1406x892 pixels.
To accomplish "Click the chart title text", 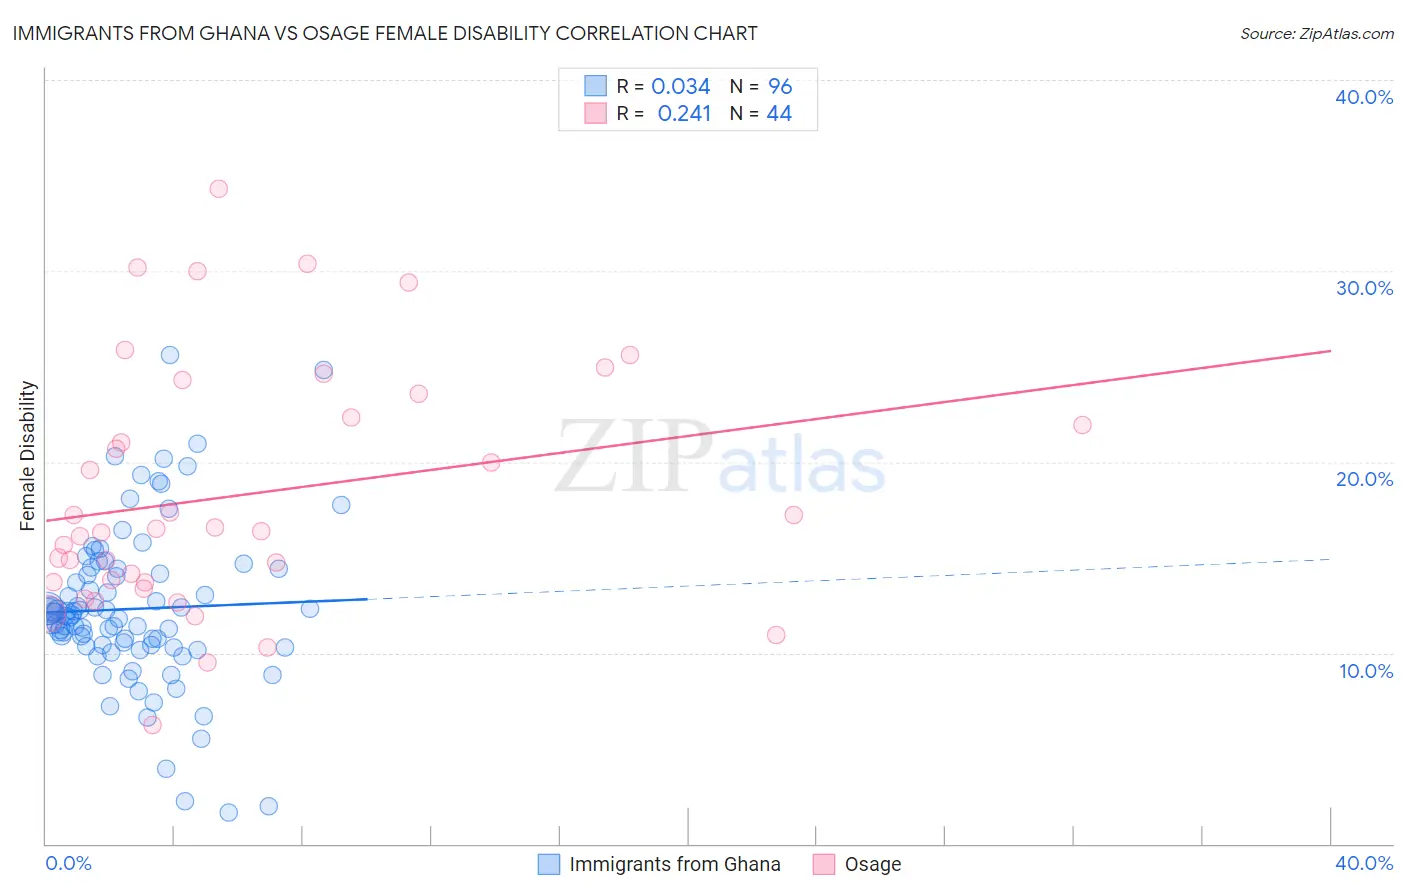I will (x=385, y=33).
